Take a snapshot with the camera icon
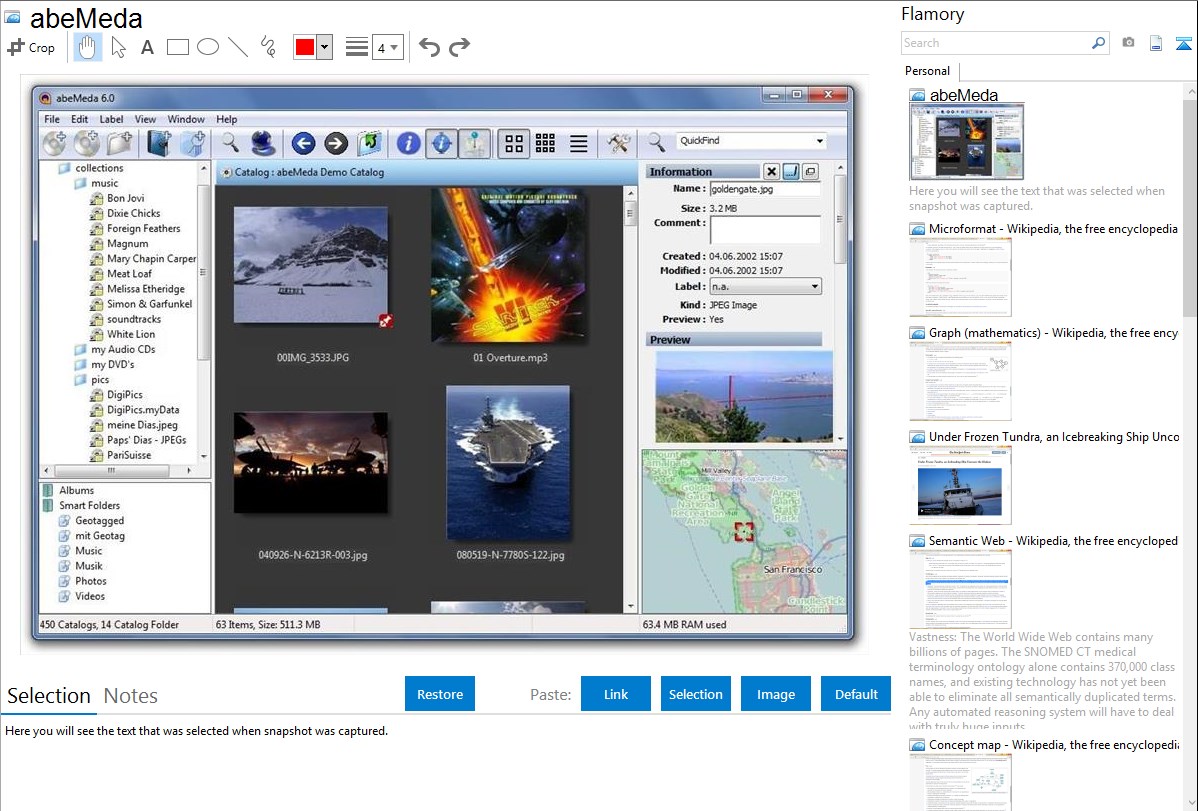 coord(1128,43)
